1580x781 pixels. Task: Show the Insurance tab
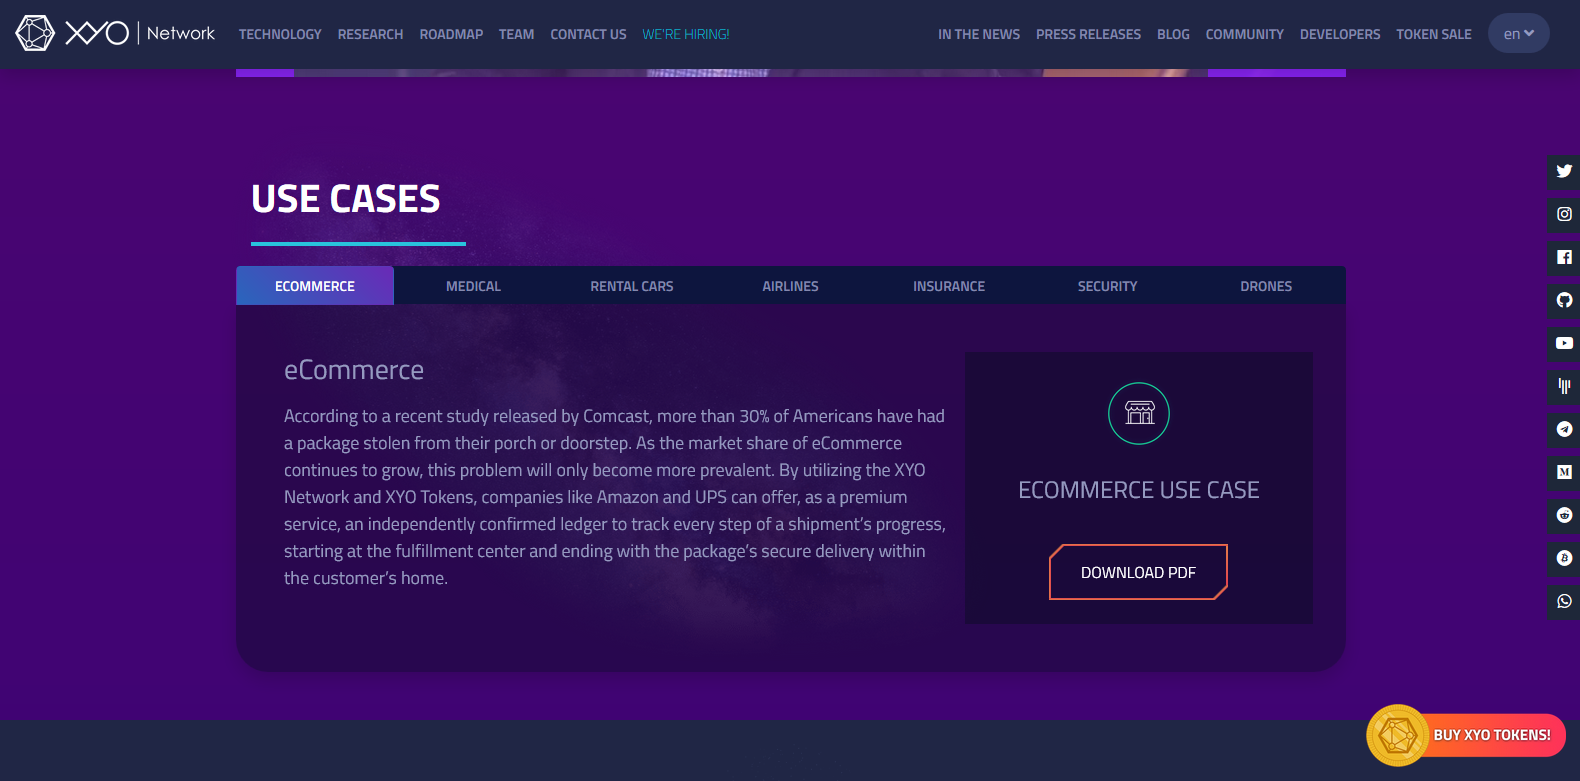point(948,286)
